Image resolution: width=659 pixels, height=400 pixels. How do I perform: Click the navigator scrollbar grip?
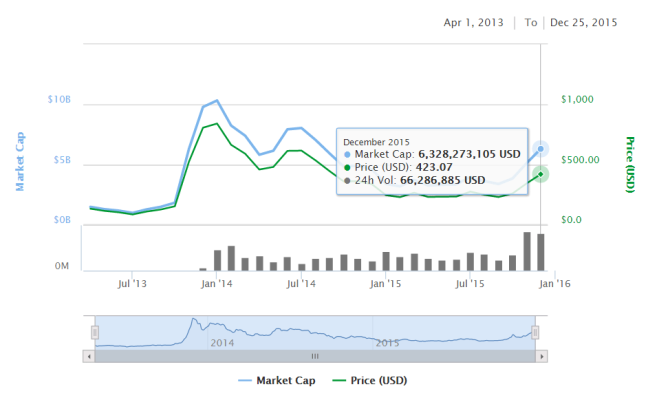315,356
